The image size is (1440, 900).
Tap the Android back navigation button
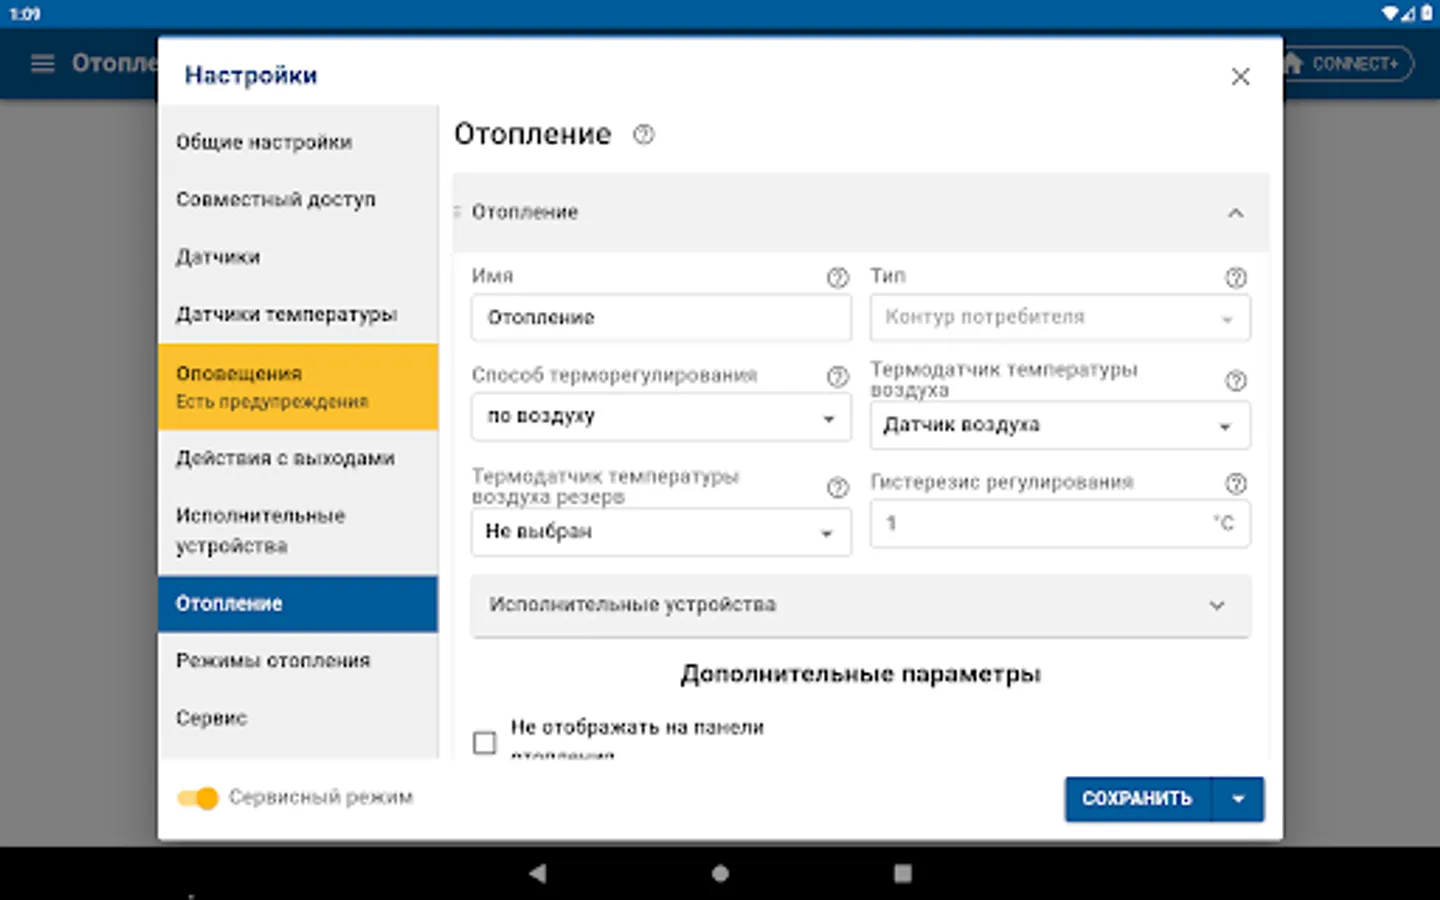tap(538, 873)
